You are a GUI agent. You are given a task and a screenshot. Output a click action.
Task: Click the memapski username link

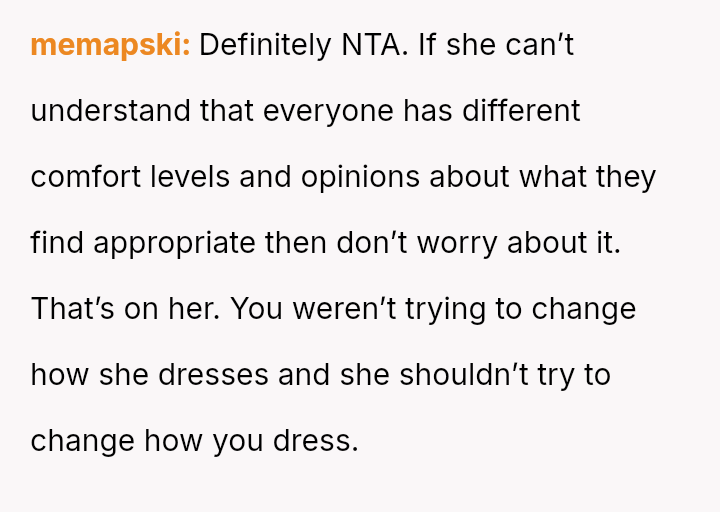coord(110,45)
